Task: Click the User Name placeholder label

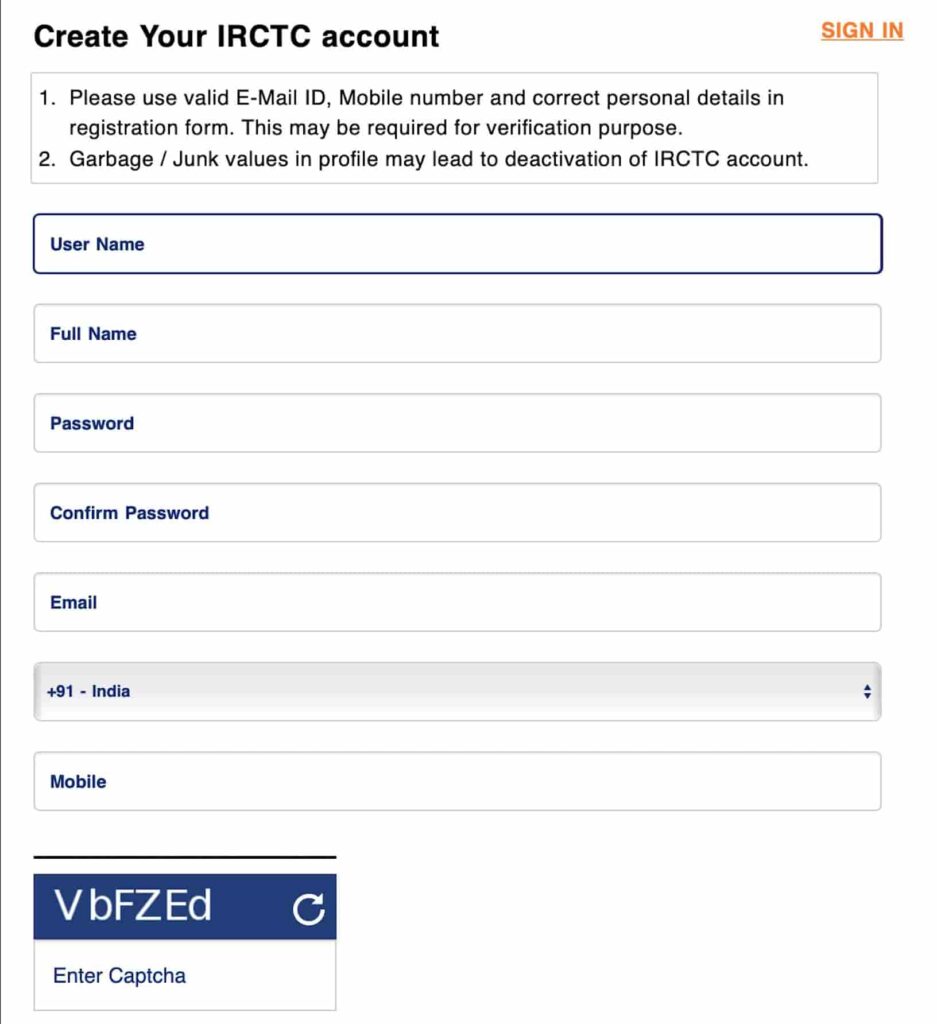Action: click(97, 244)
